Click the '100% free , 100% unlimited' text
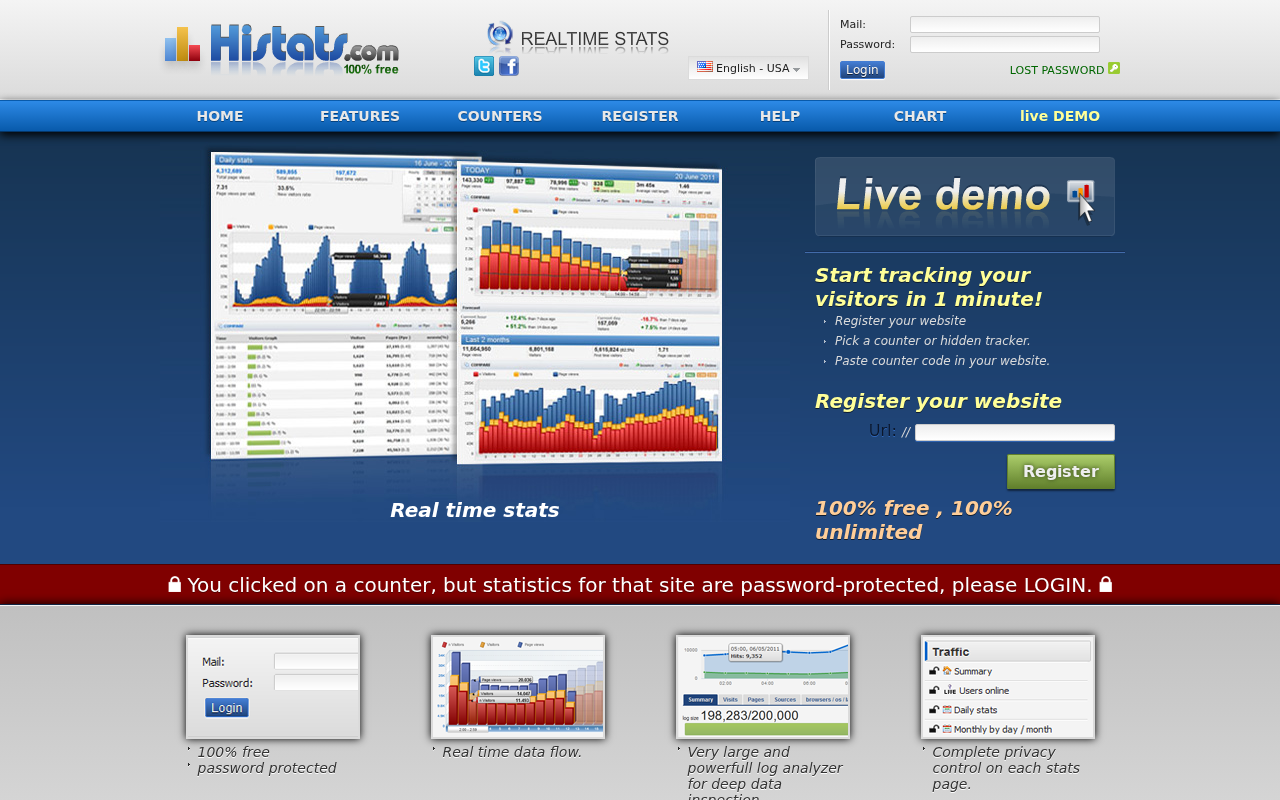The width and height of the screenshot is (1280, 800). 914,520
